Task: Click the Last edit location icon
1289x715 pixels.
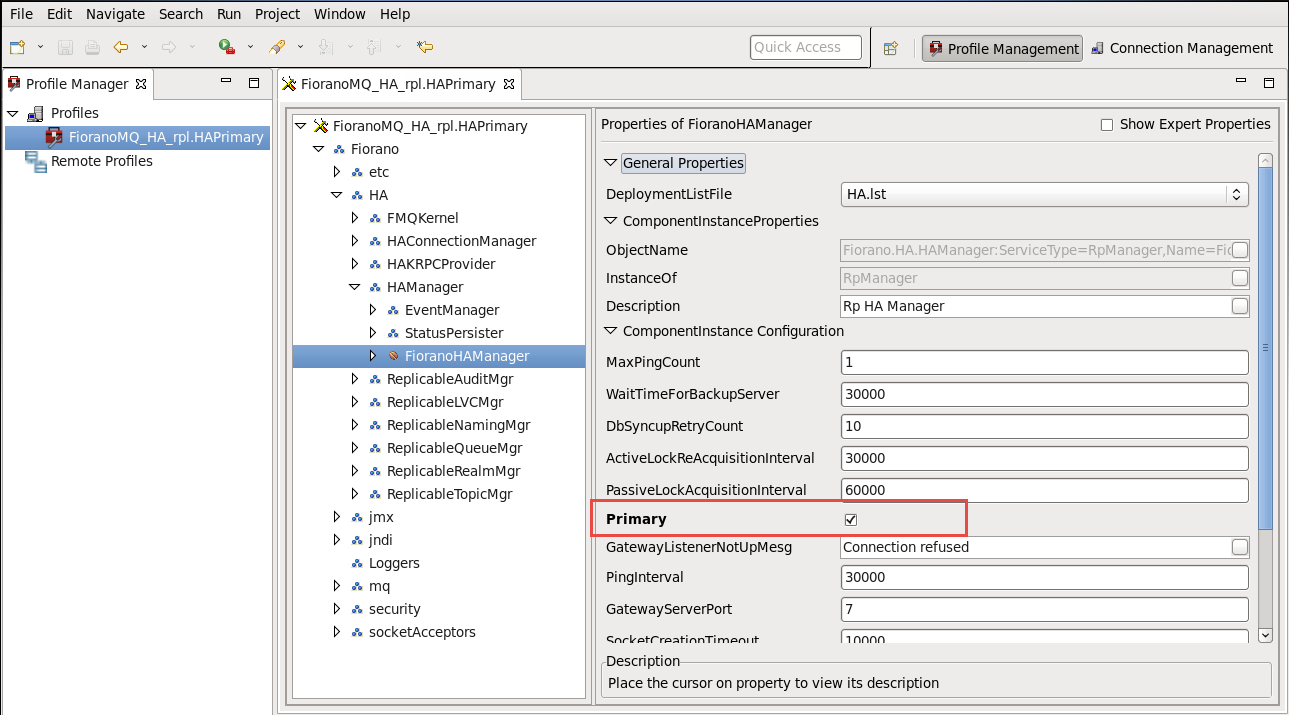Action: pyautogui.click(x=425, y=47)
